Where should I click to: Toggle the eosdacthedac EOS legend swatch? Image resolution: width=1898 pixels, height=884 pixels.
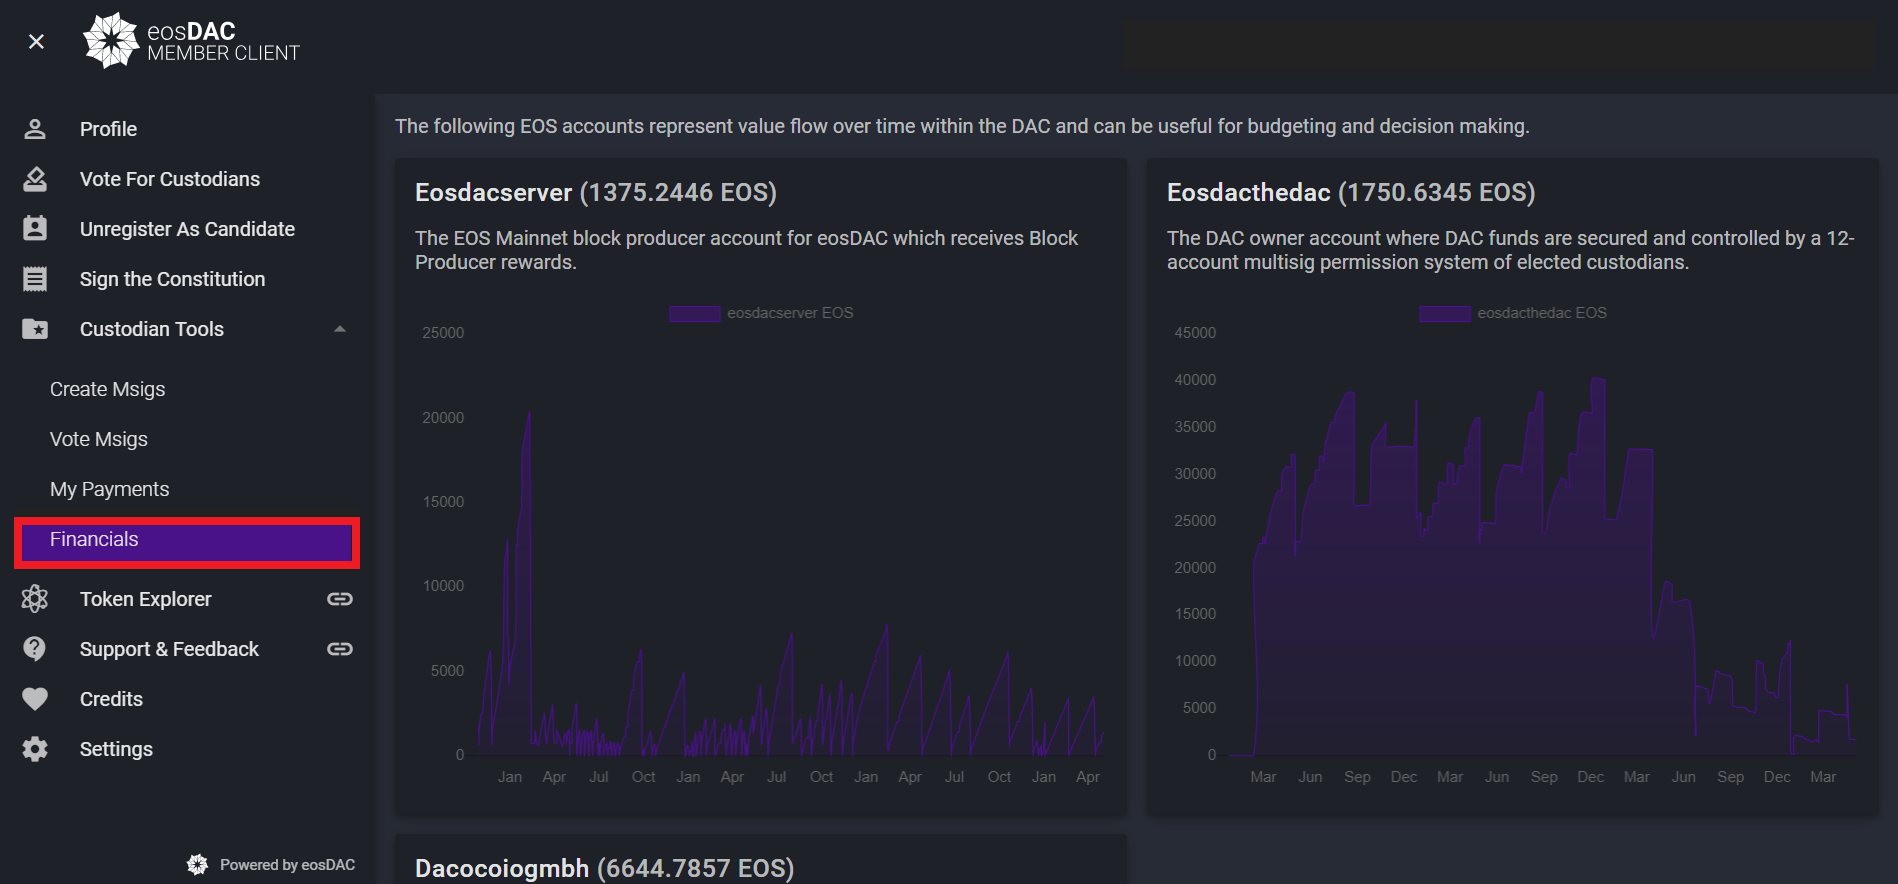coord(1445,313)
